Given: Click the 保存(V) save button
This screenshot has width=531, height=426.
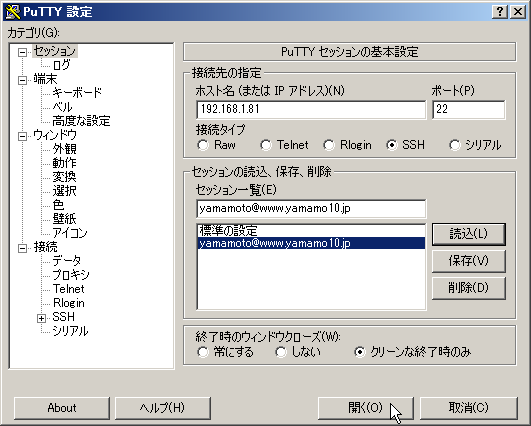Looking at the screenshot, I should tap(469, 261).
